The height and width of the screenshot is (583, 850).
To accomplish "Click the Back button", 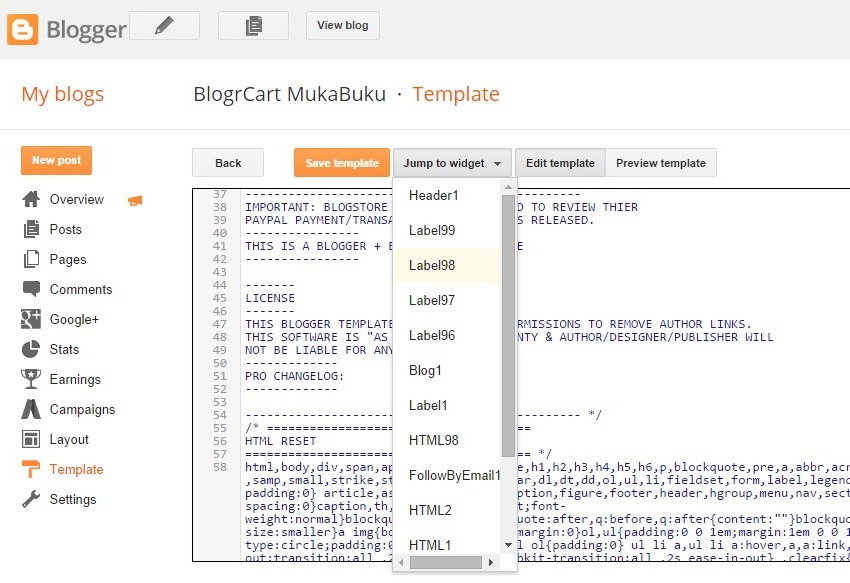I will pos(228,163).
